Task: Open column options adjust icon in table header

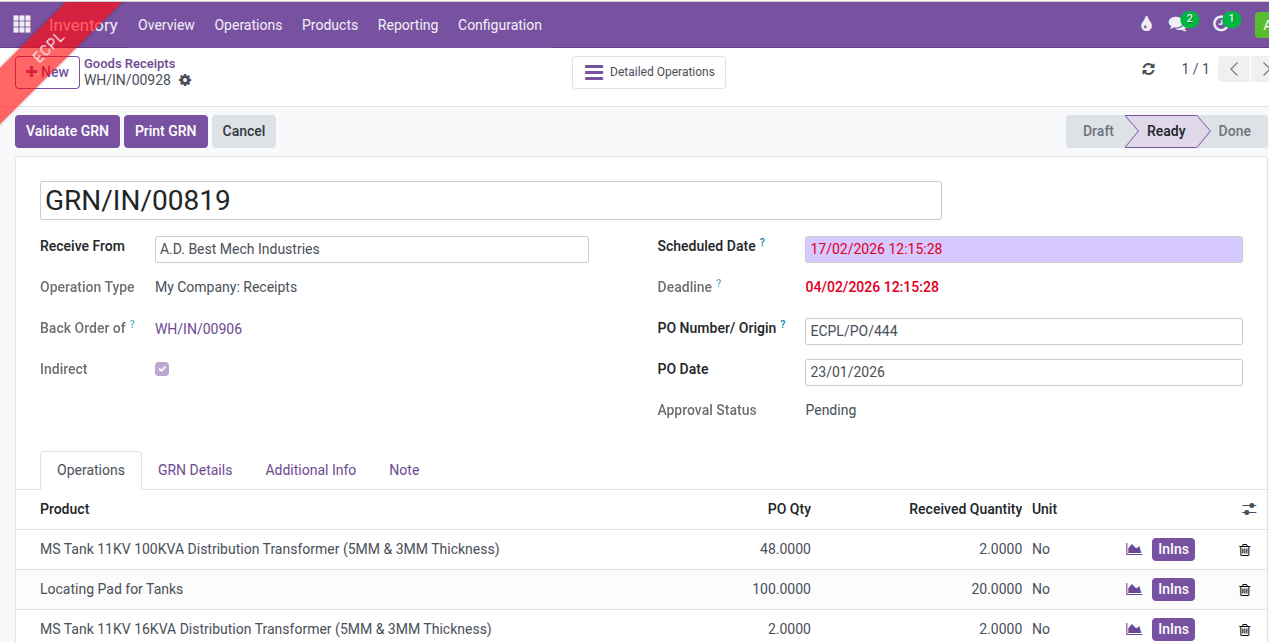Action: 1249,509
